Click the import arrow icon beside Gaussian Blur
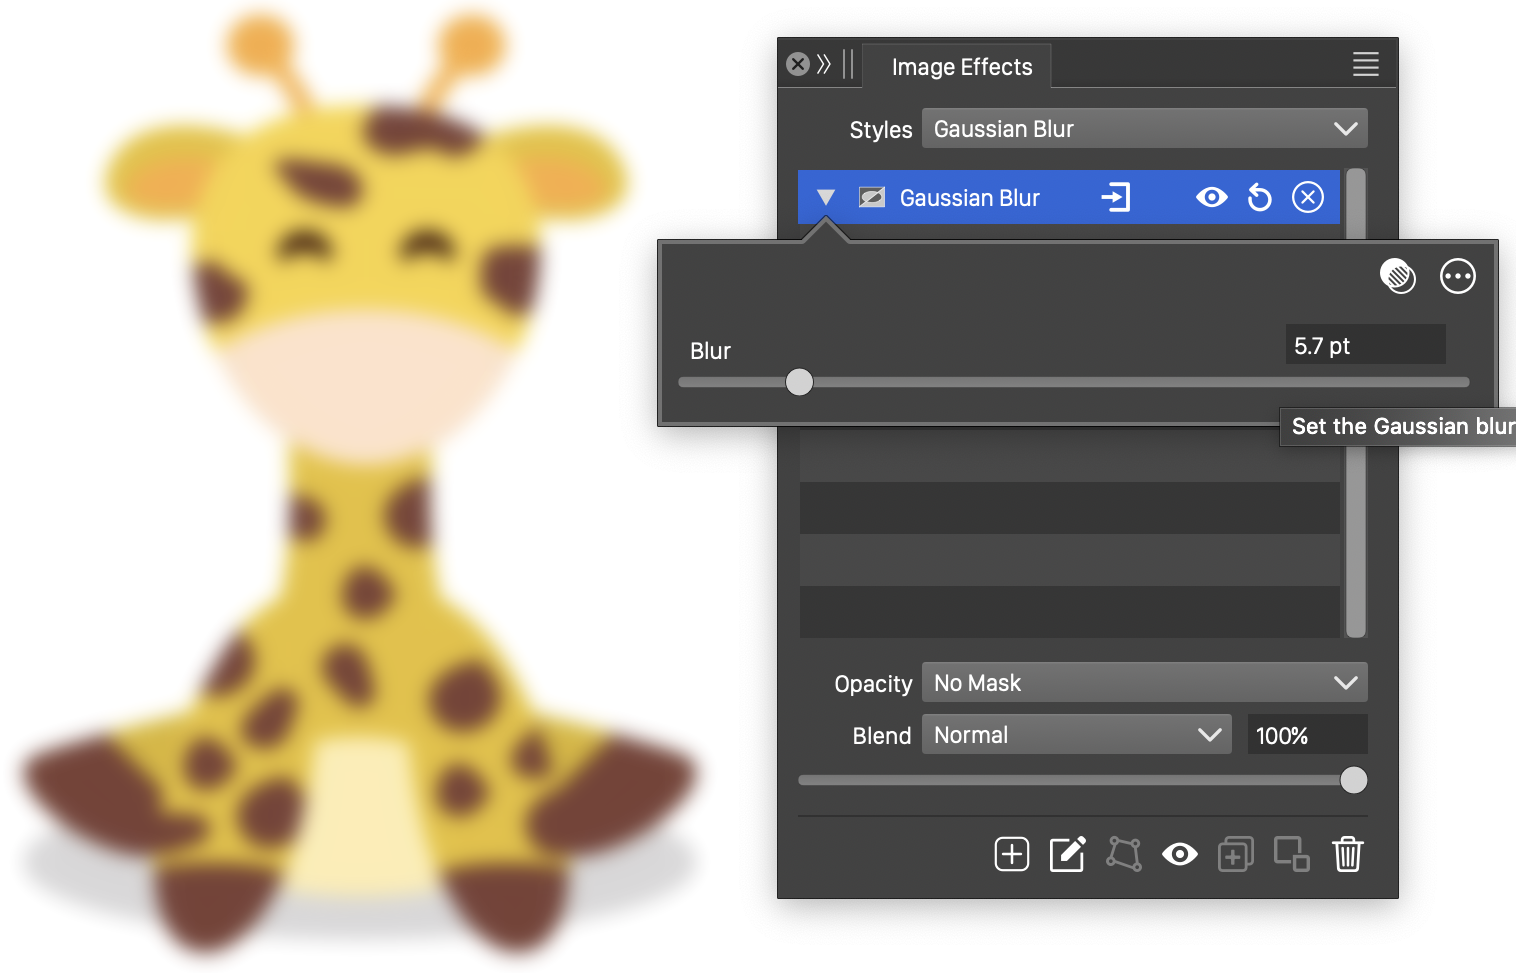The image size is (1516, 976). click(x=1116, y=198)
